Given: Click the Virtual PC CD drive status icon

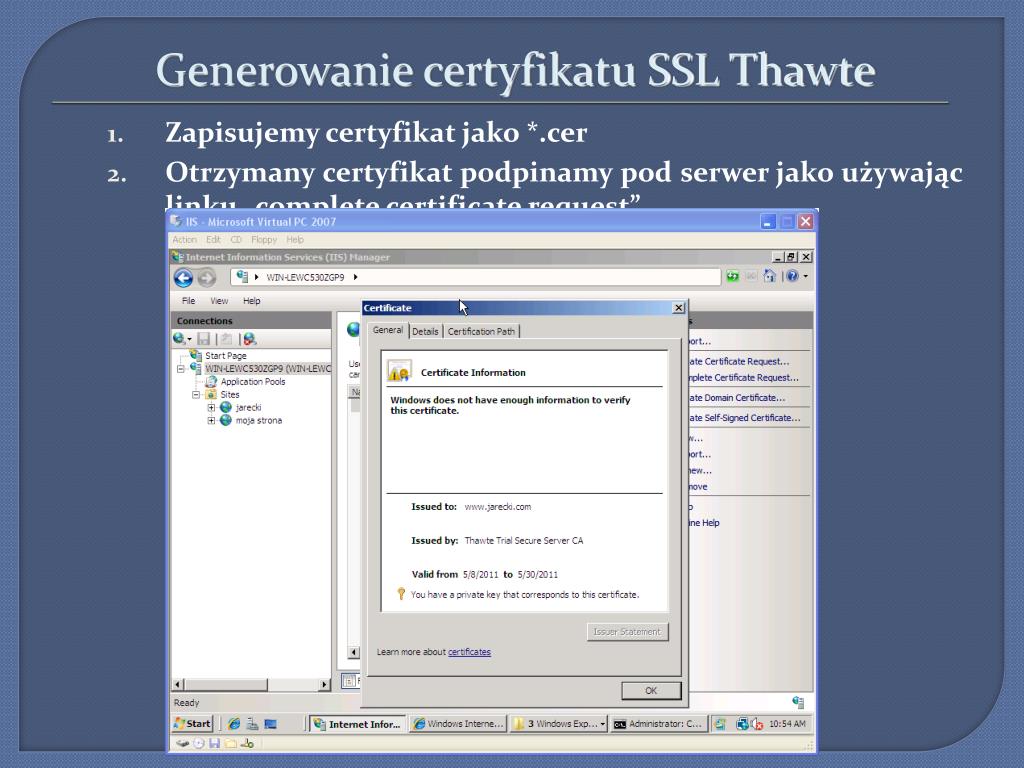Looking at the screenshot, I should coord(199,743).
